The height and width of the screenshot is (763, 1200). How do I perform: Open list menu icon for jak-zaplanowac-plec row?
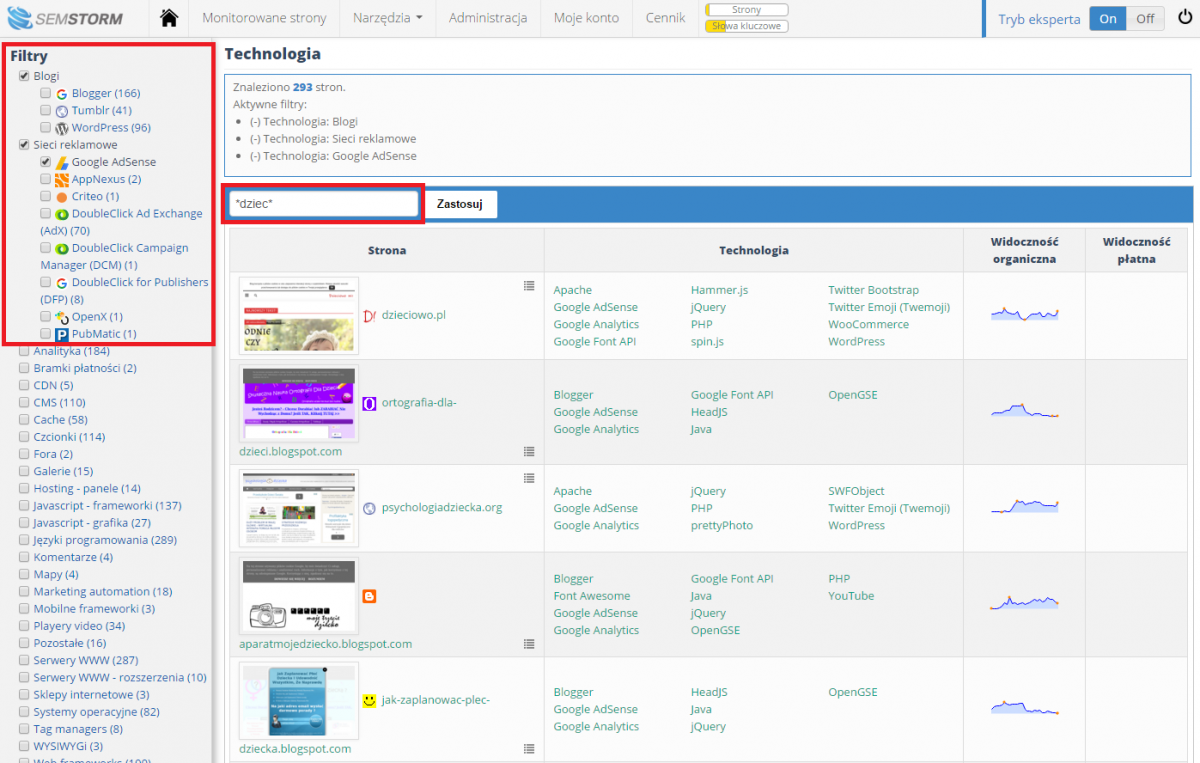pyautogui.click(x=529, y=748)
